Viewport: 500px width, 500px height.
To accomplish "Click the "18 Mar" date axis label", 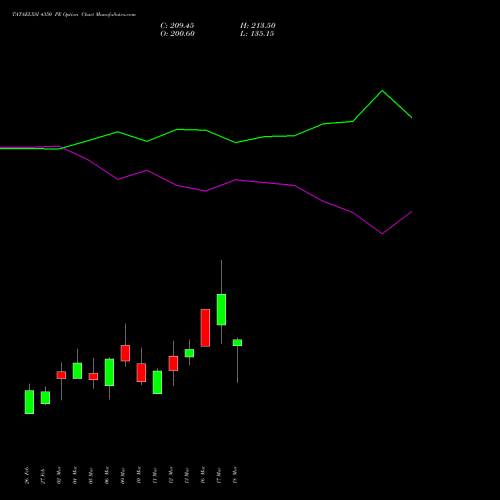I will tap(235, 475).
